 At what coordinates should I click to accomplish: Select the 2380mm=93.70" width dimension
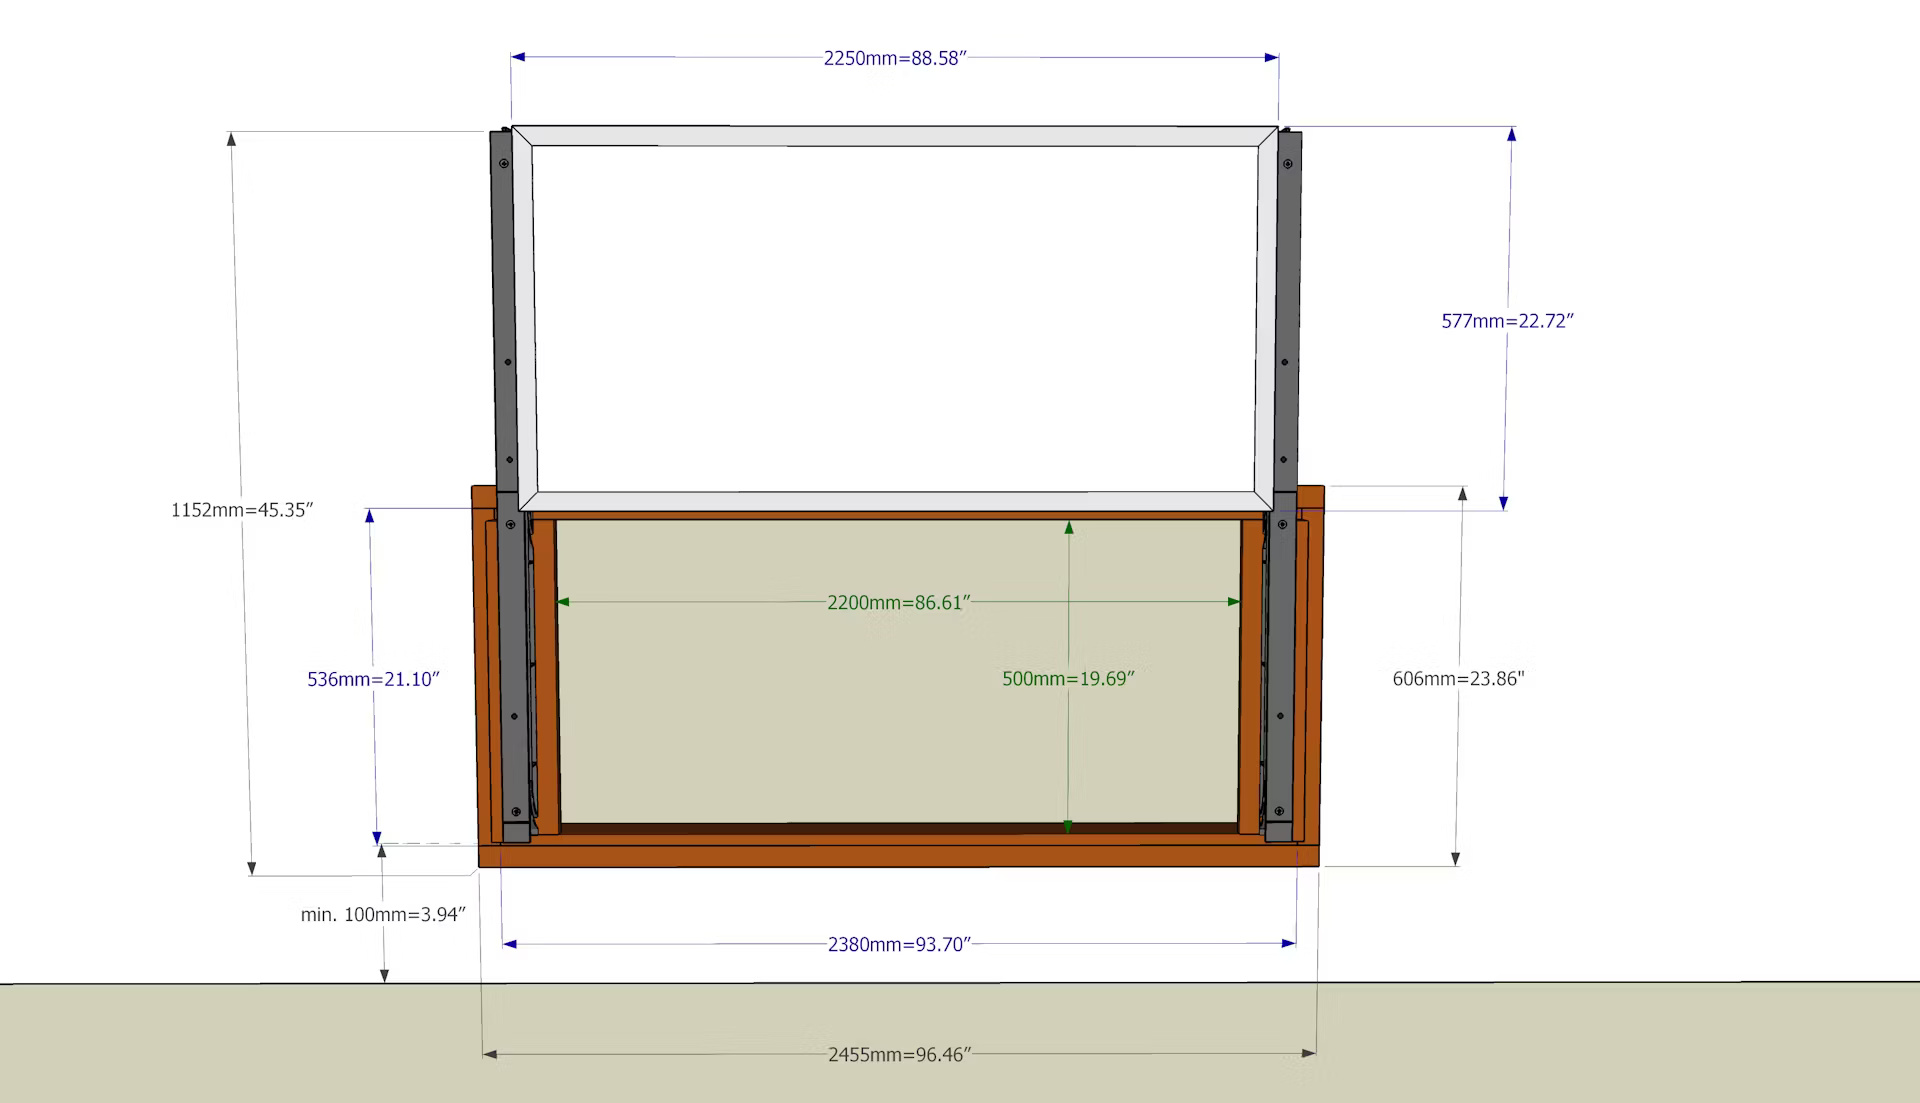[899, 944]
